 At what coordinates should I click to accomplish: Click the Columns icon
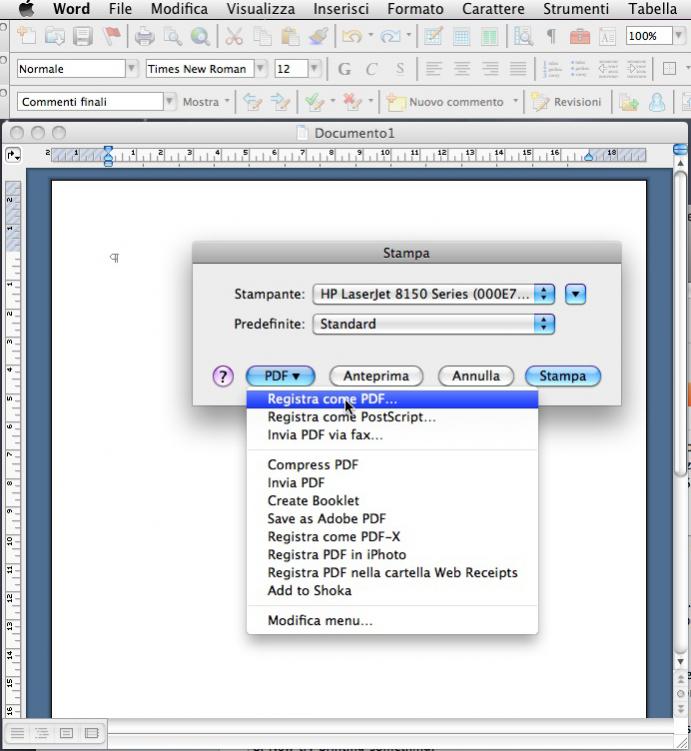(489, 36)
